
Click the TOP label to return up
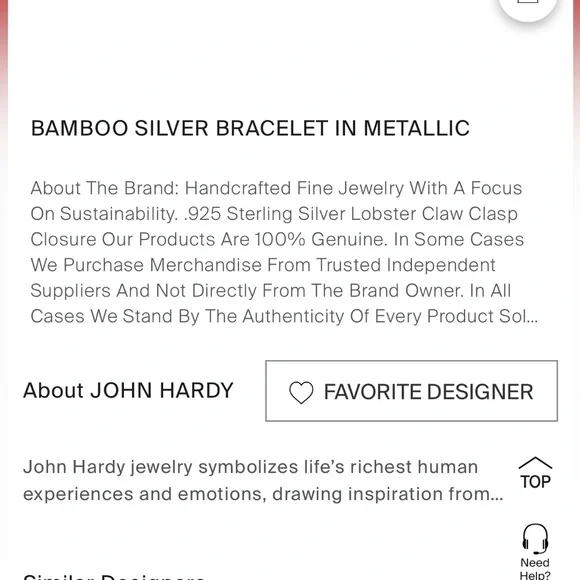[x=535, y=482]
